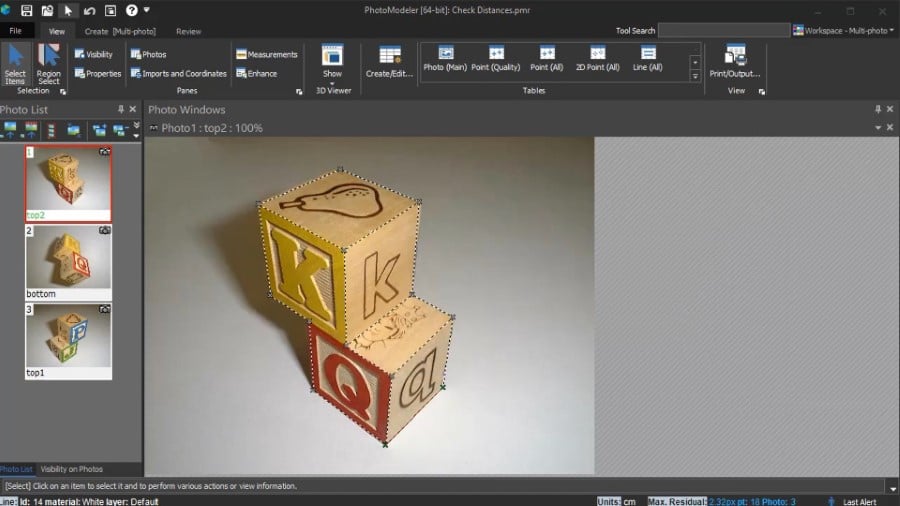The width and height of the screenshot is (900, 506).
Task: Open the Line (All) table
Action: [x=647, y=58]
